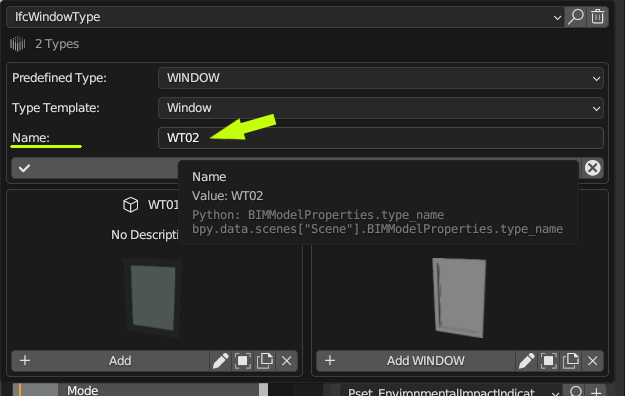Click the pencil edit icon beside Add WINDOW
Screen dimensions: 625x396
[x=526, y=361]
